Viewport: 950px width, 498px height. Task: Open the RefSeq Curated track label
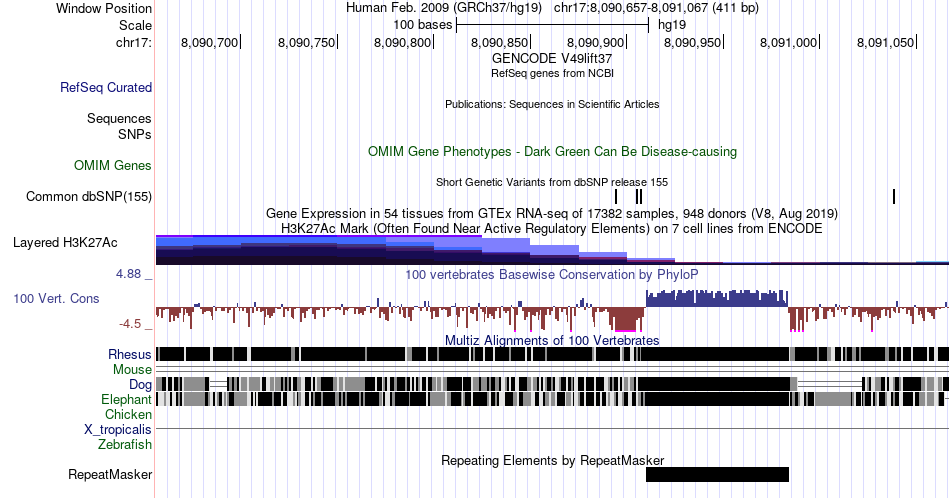105,87
